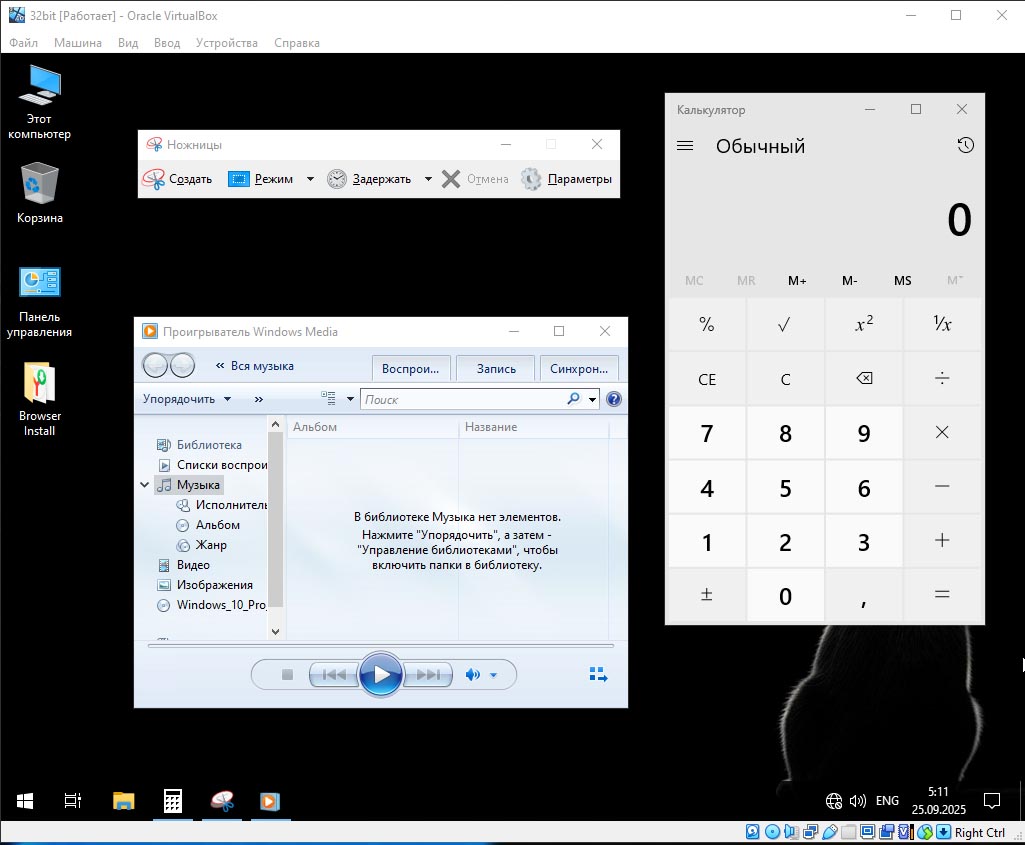The height and width of the screenshot is (845, 1025).
Task: Click the MS memory store button
Action: point(902,280)
